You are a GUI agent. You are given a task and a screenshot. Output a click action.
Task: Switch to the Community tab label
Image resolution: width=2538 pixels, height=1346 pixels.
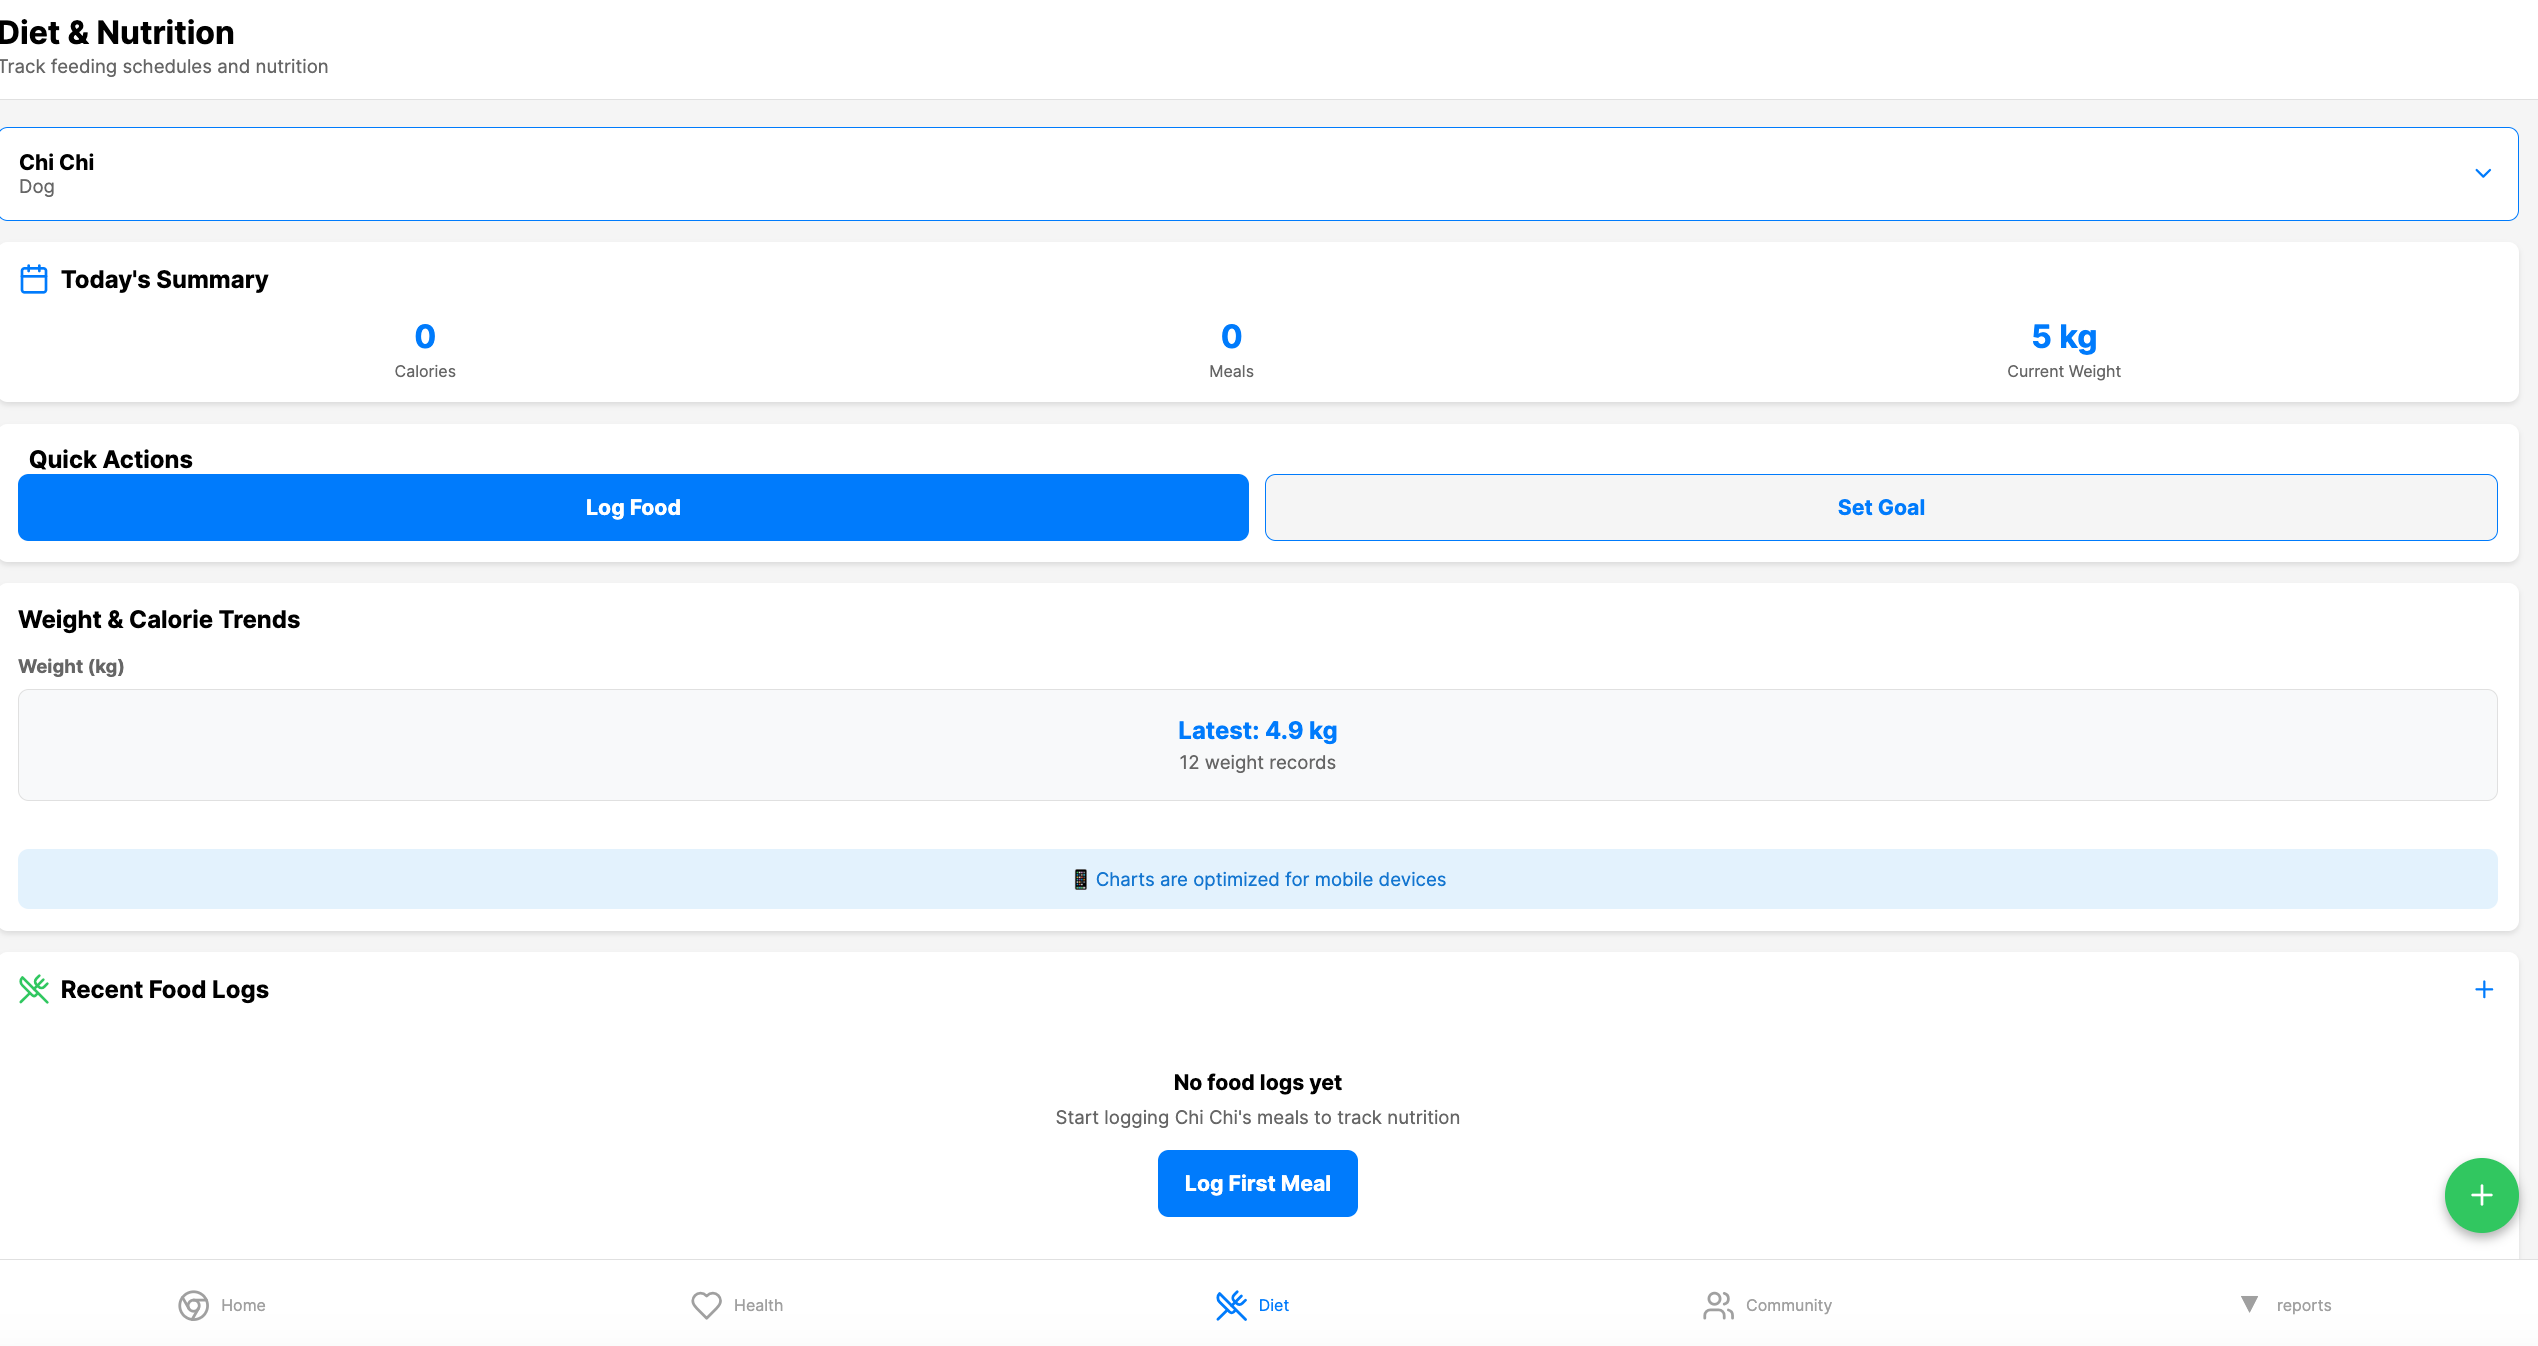point(1788,1305)
